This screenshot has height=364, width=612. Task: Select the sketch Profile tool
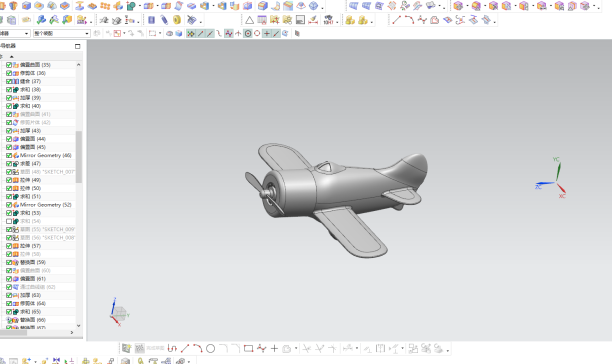pos(172,348)
